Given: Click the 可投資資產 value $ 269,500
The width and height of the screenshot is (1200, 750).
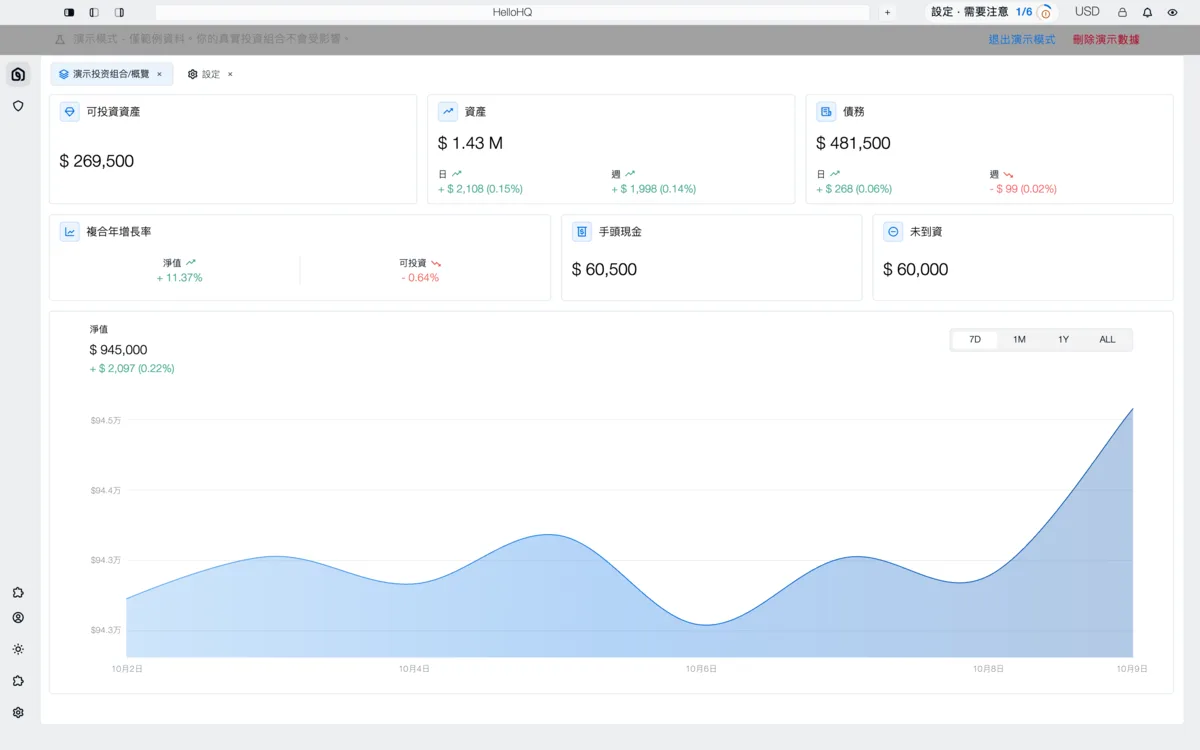Looking at the screenshot, I should [97, 161].
